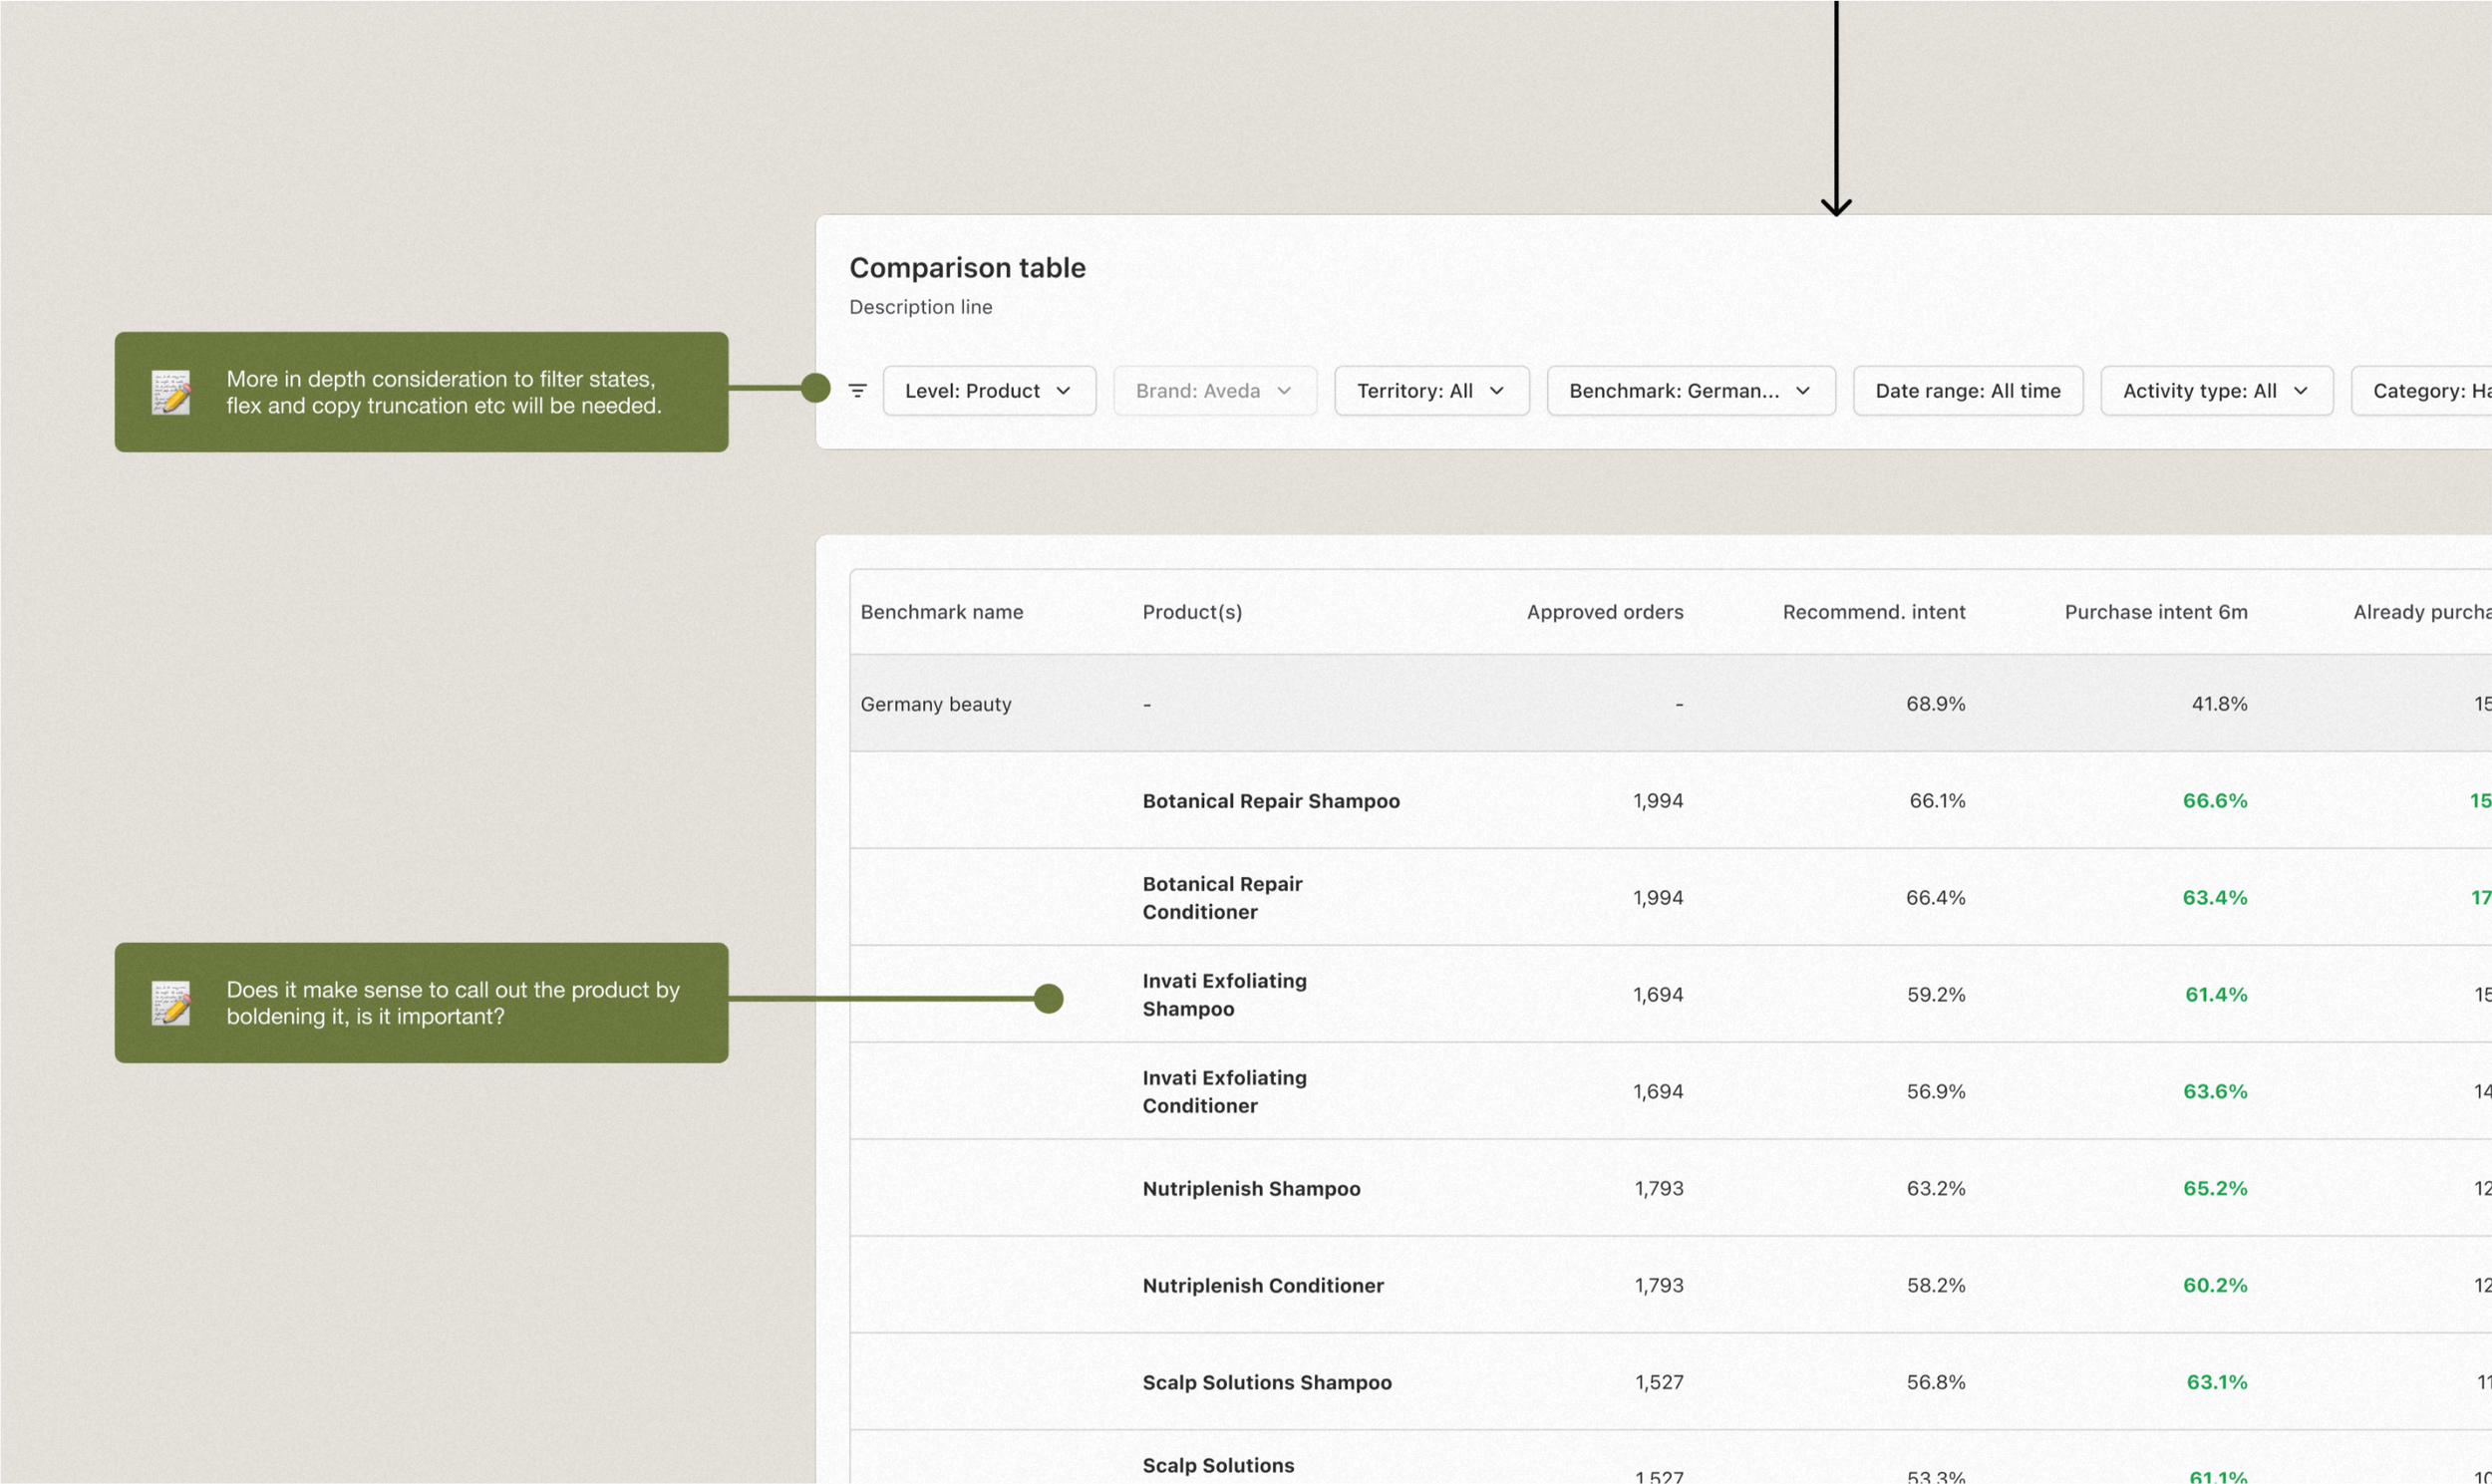Click notepad icon in boldening note
Image resolution: width=2492 pixels, height=1484 pixels.
pyautogui.click(x=171, y=1003)
